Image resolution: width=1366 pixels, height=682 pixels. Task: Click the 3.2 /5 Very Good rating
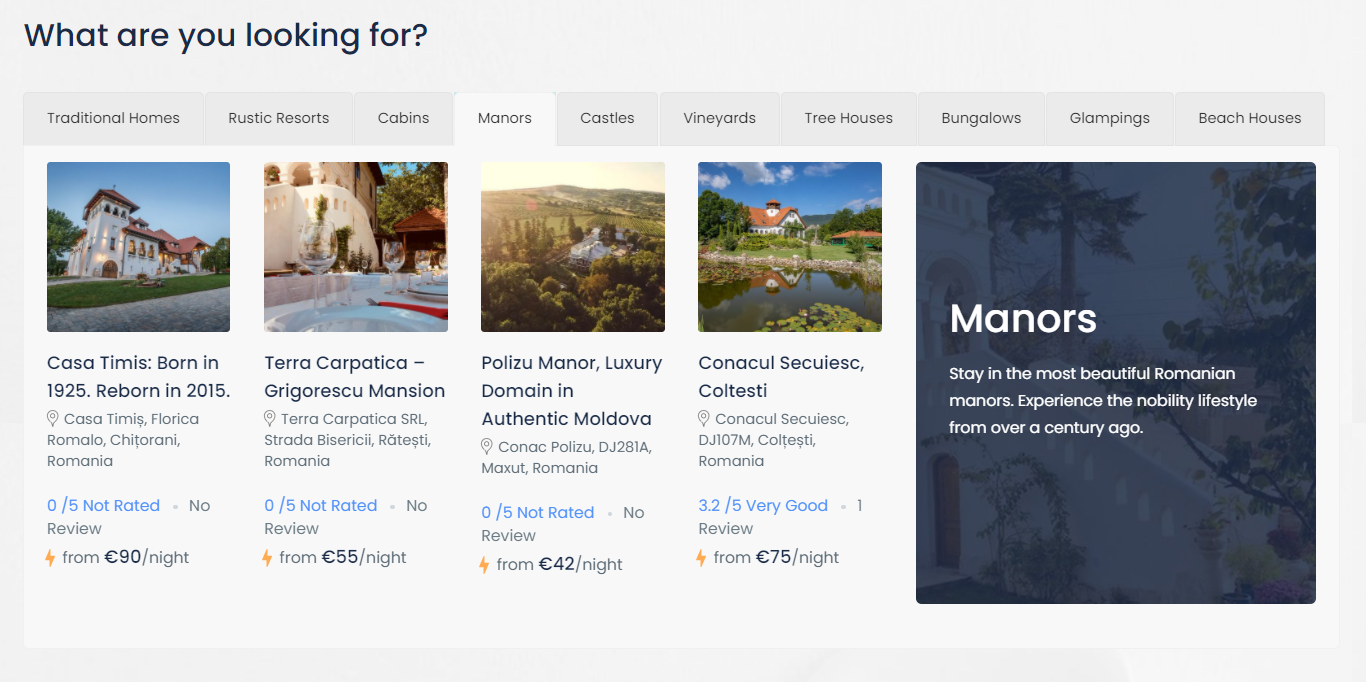763,505
